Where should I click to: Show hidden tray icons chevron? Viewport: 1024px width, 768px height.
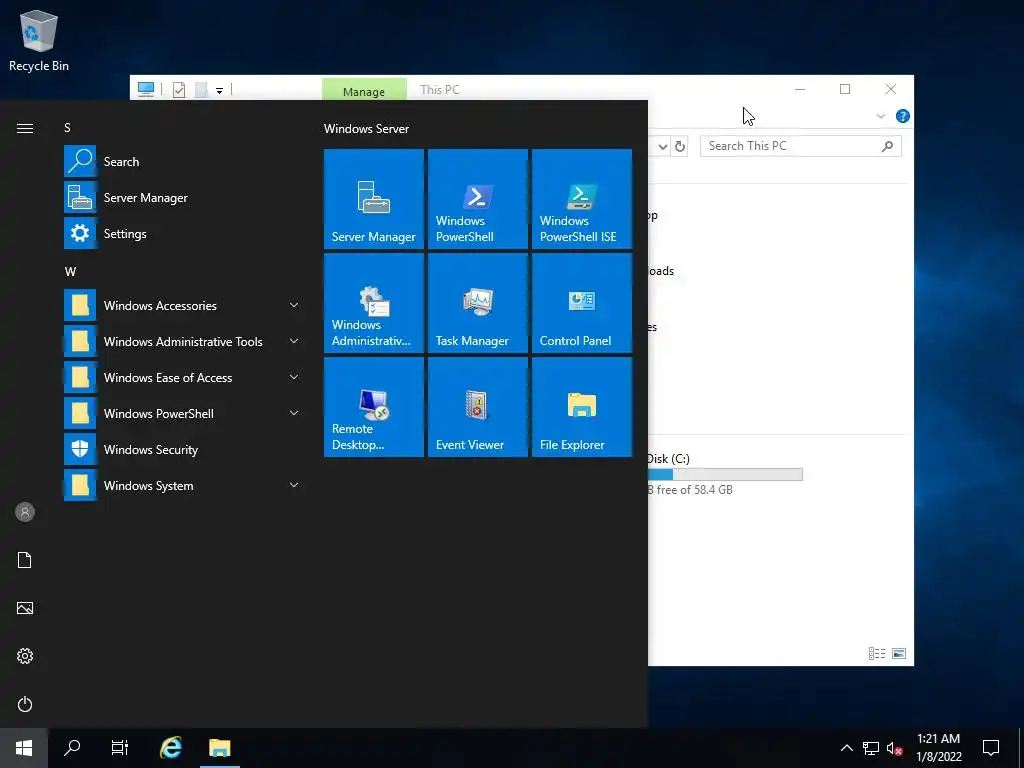(846, 748)
